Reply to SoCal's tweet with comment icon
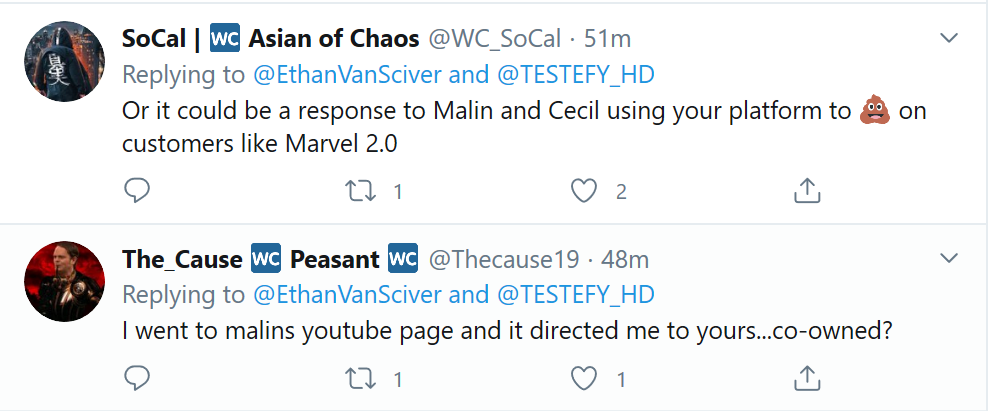The width and height of the screenshot is (990, 411). click(x=136, y=190)
